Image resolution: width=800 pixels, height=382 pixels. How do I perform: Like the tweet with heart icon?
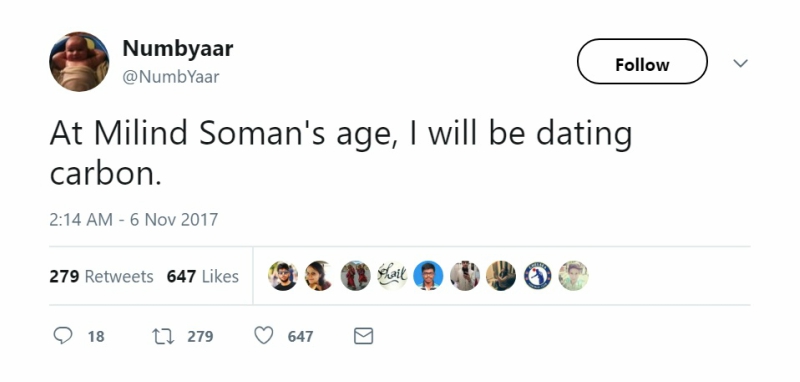point(264,336)
